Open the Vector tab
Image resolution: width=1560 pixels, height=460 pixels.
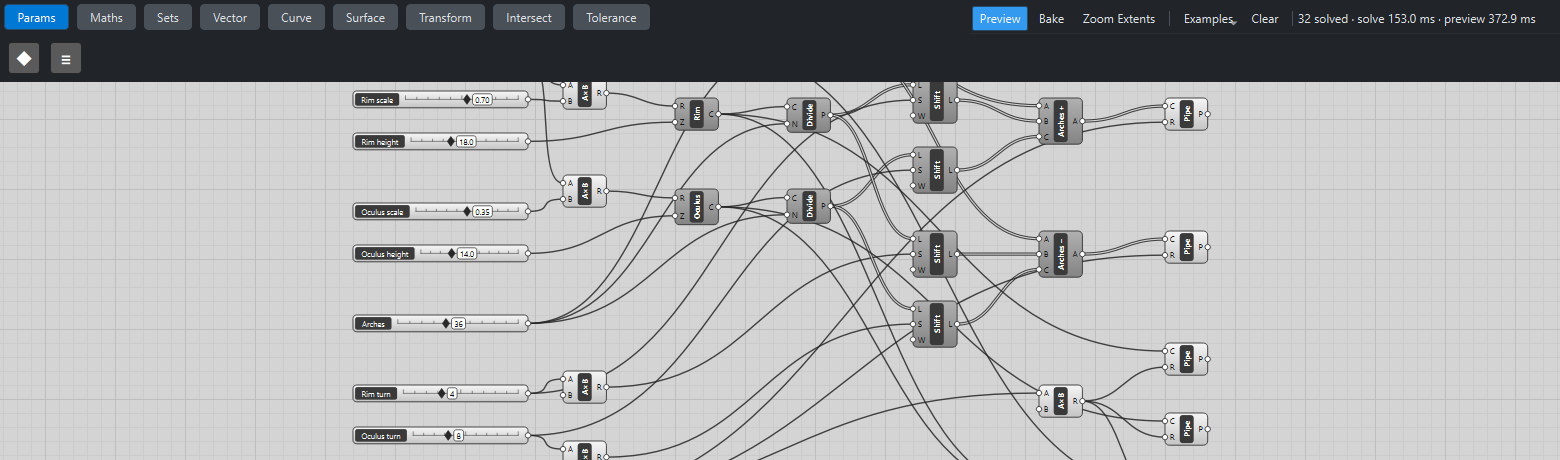coord(230,18)
